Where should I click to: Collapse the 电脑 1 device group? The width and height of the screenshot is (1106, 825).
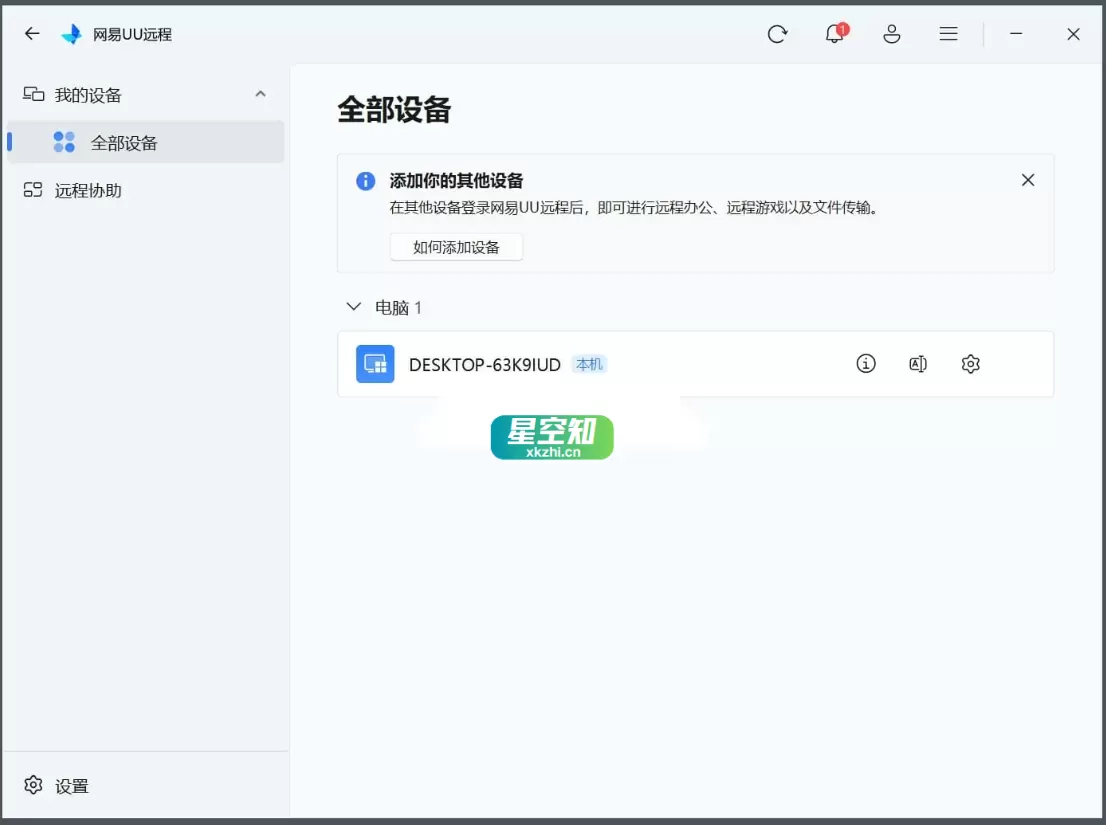click(353, 307)
